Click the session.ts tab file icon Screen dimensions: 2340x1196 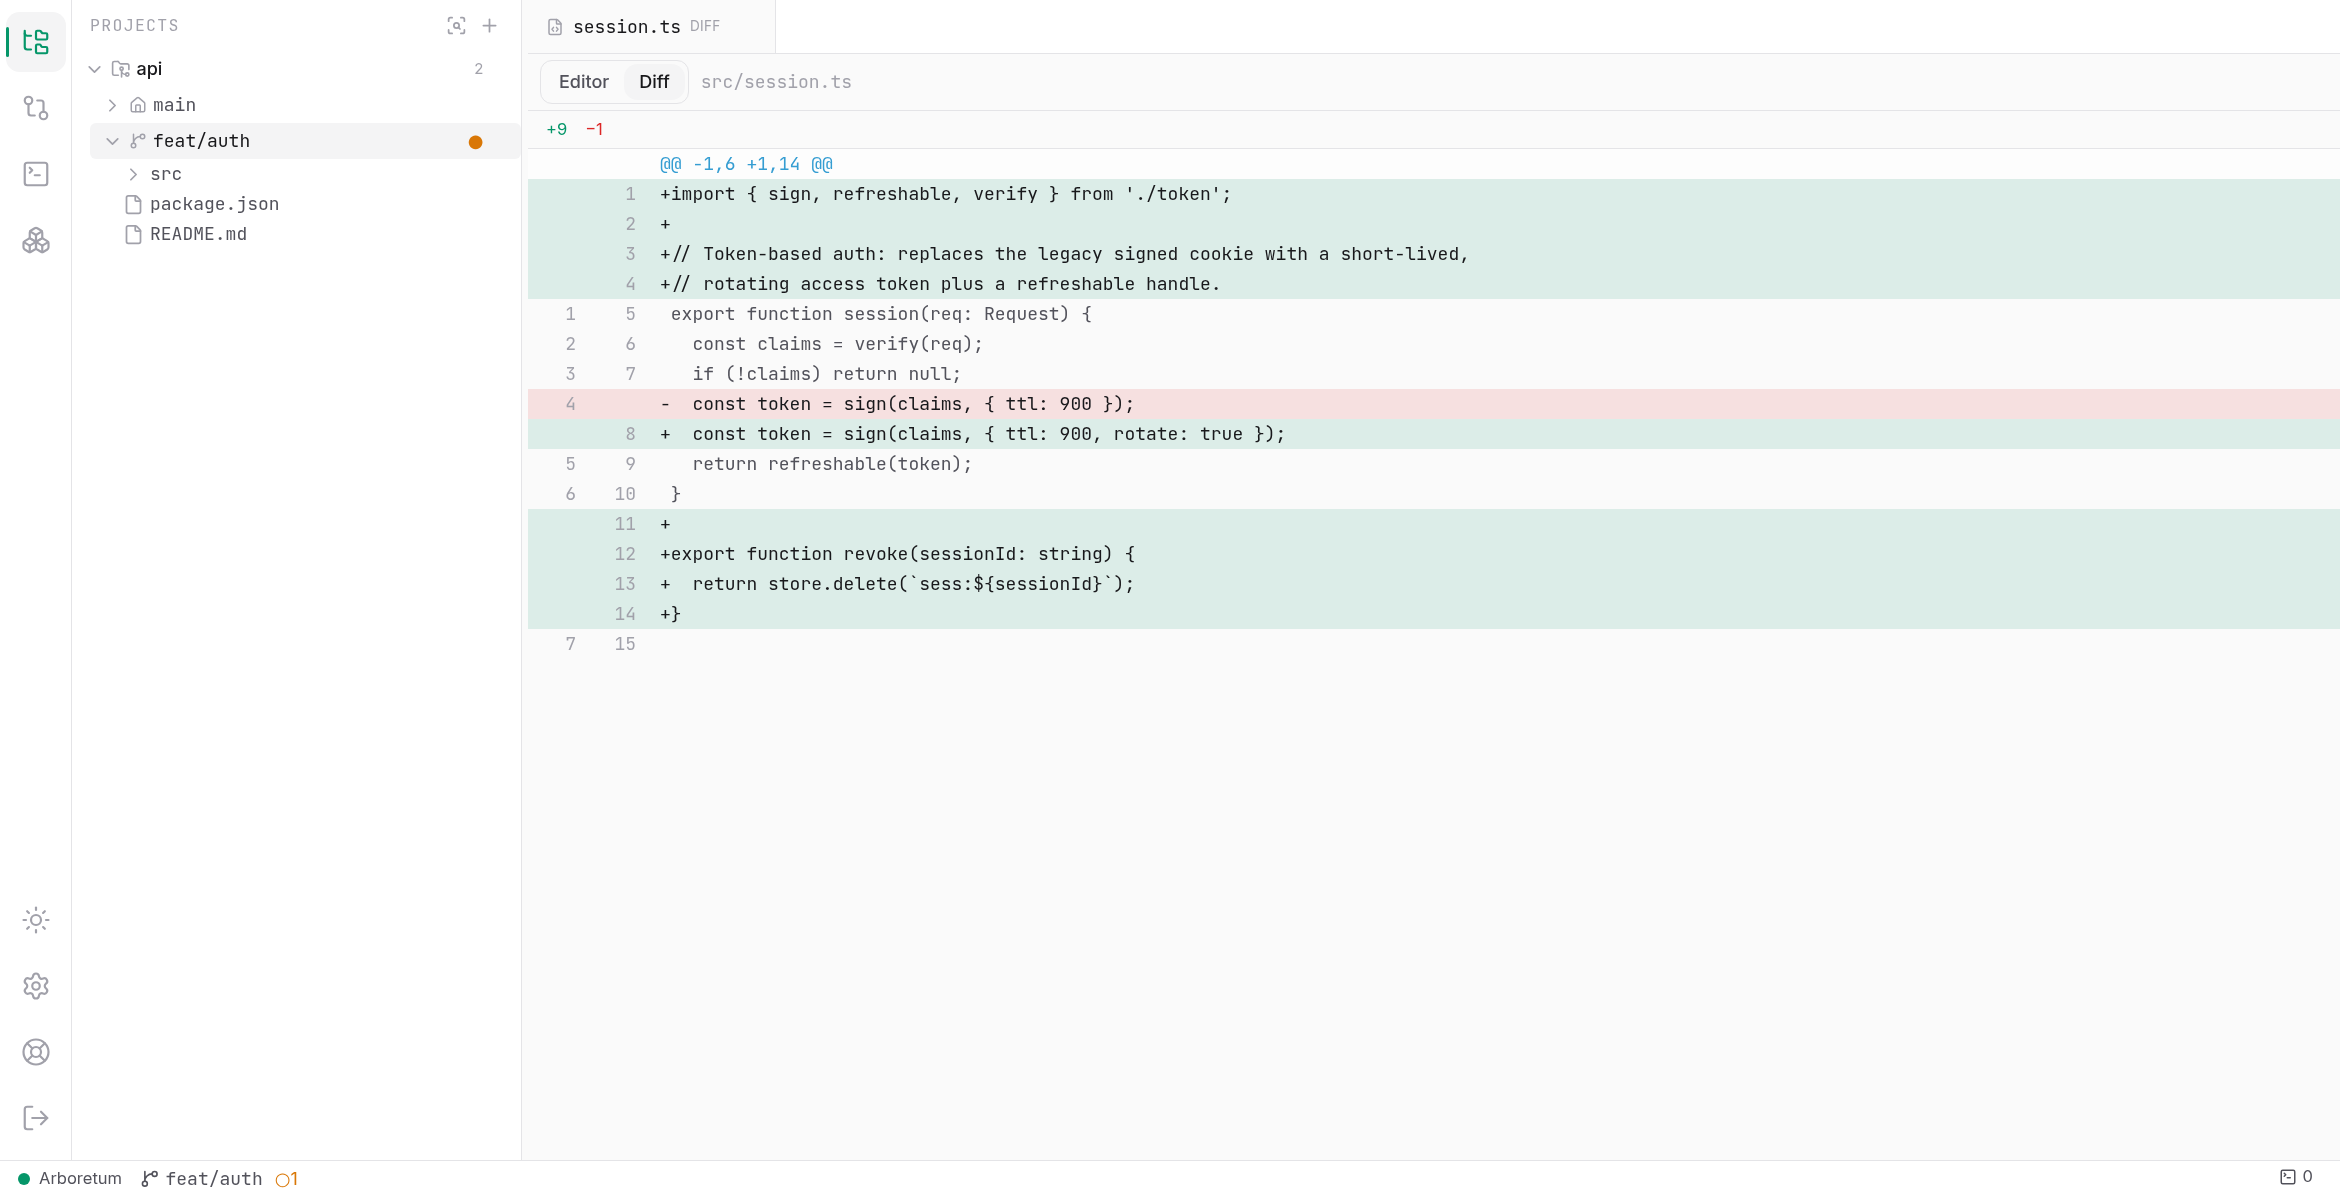coord(555,27)
